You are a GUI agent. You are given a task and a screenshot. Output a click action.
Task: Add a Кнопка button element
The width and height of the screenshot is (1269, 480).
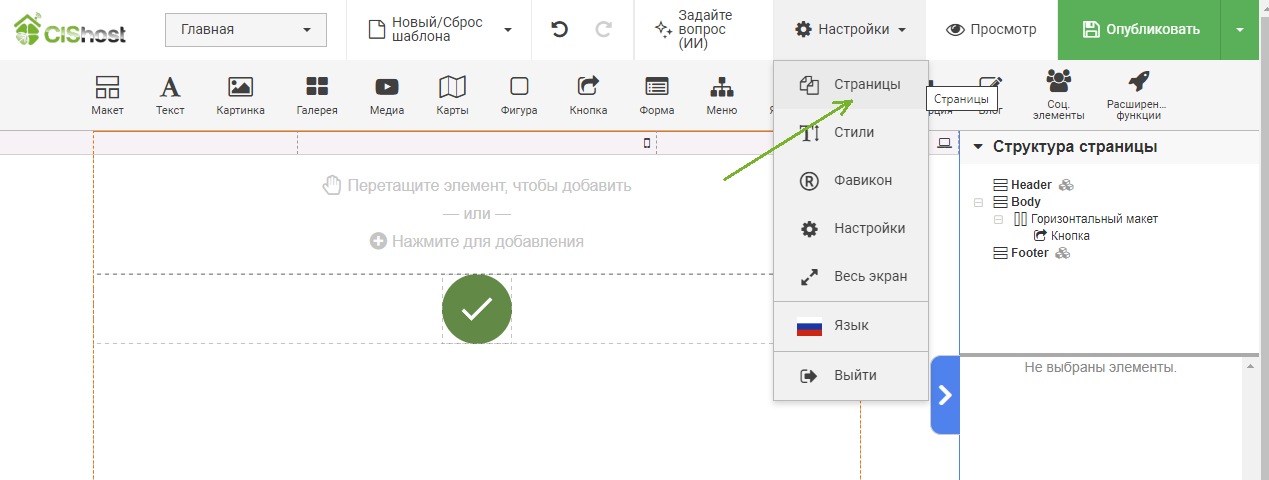pos(588,96)
